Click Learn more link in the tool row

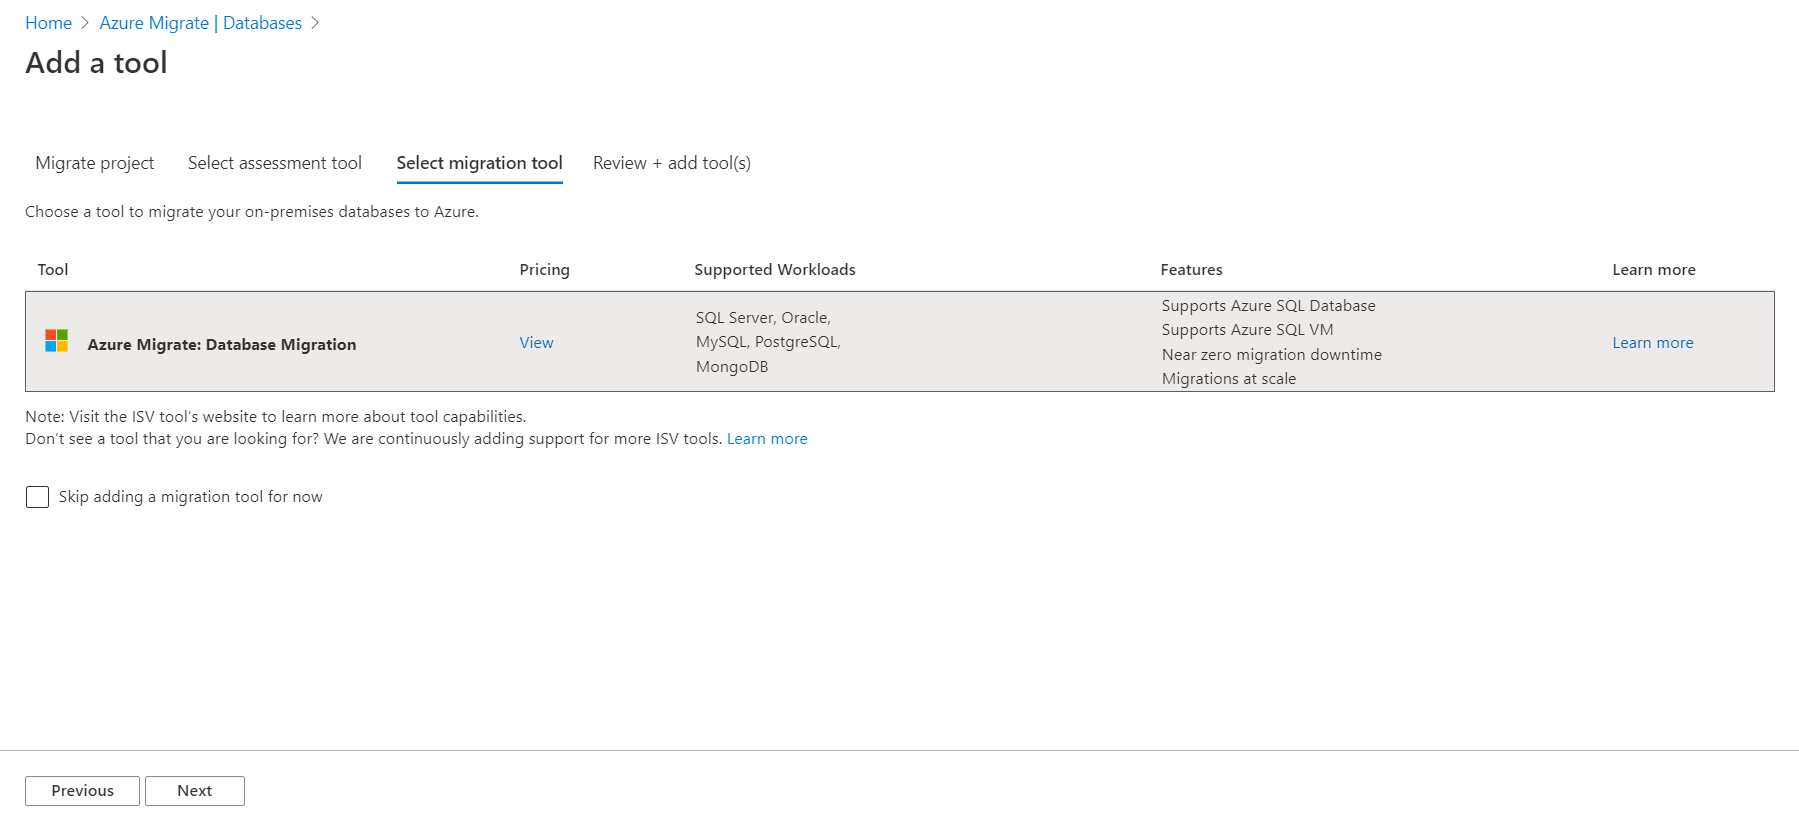1652,343
